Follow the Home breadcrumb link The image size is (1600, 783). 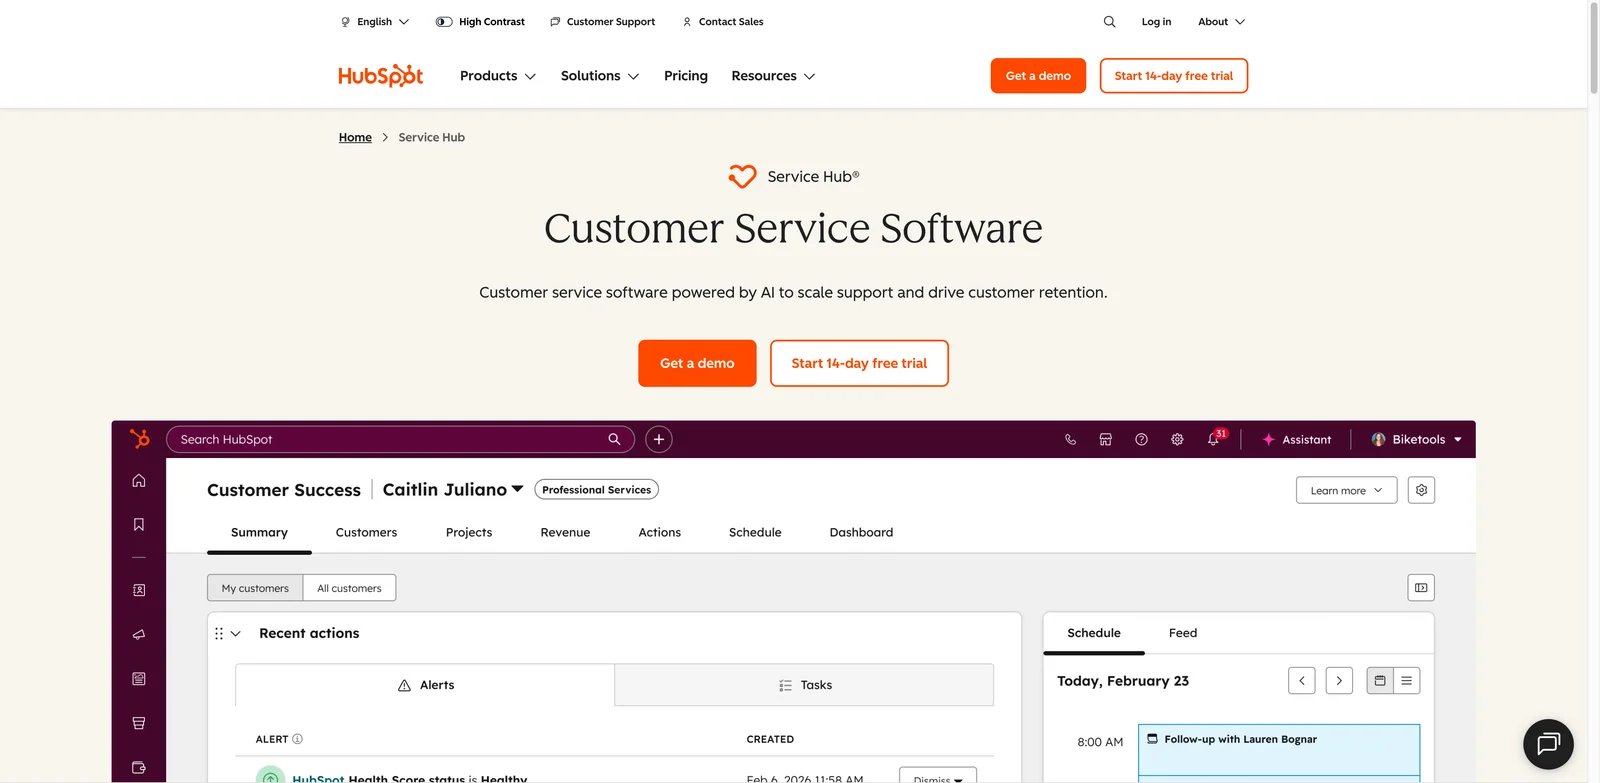(x=355, y=137)
